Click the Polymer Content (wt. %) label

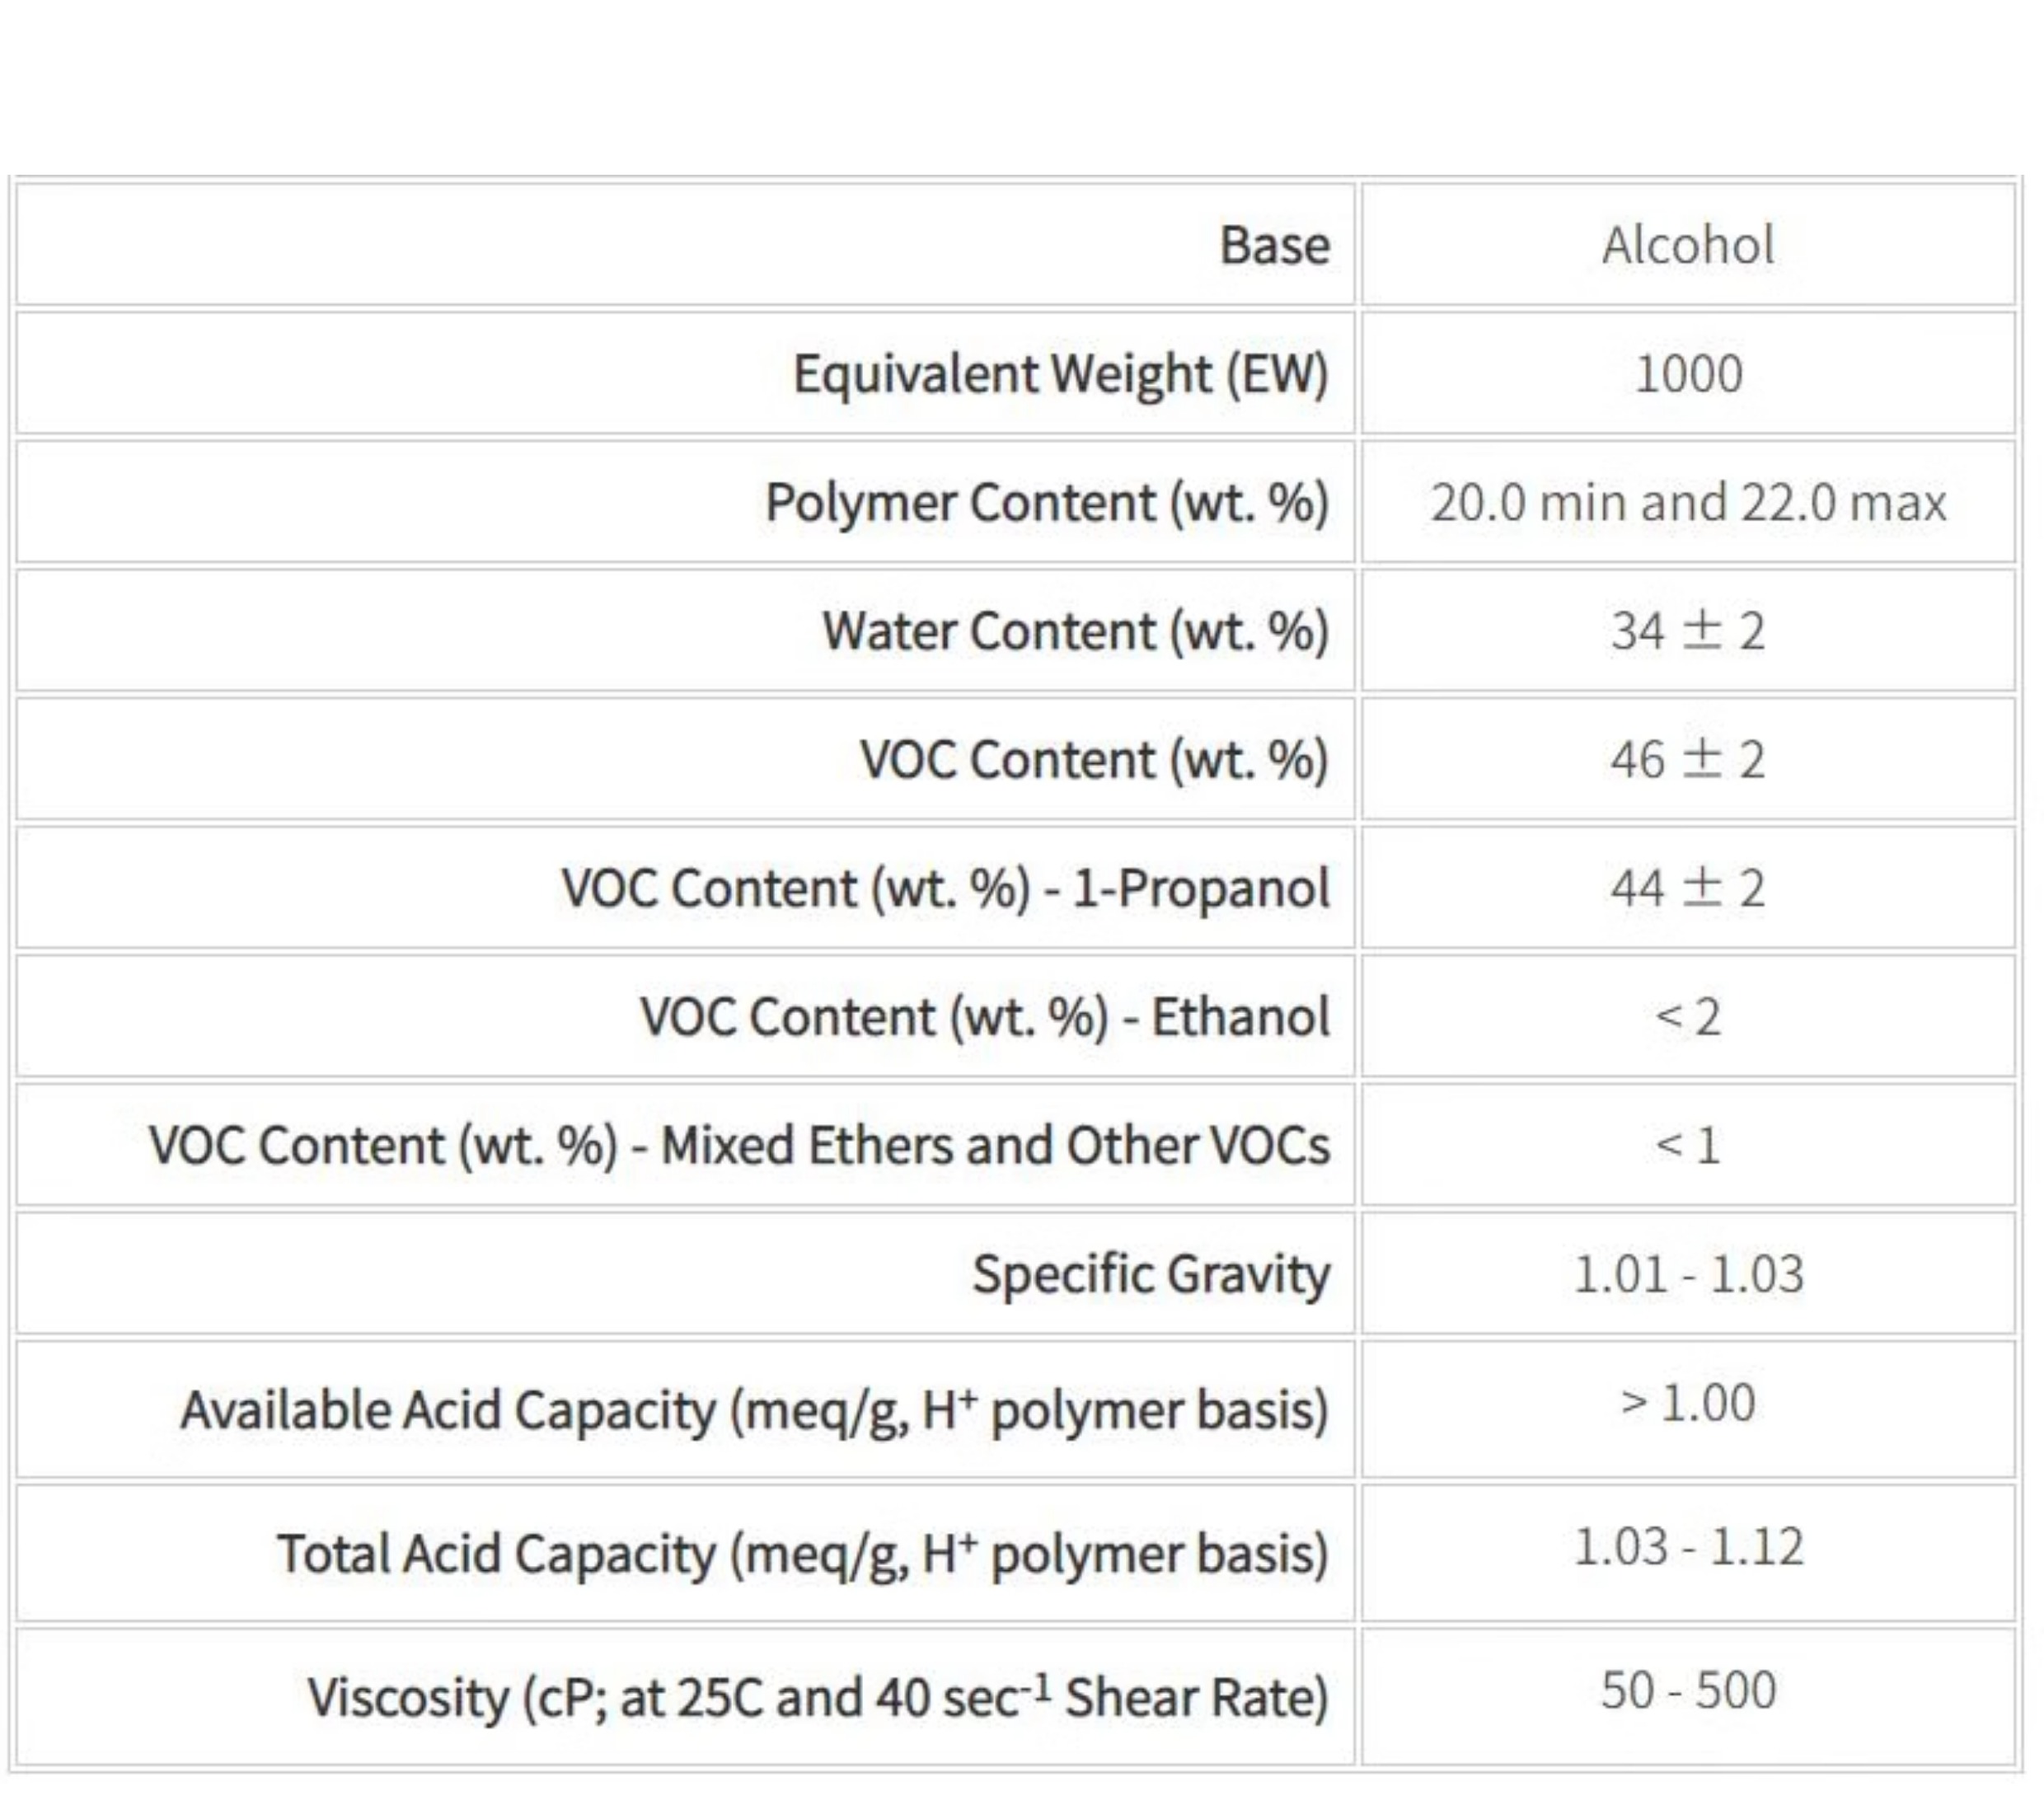(x=1046, y=502)
